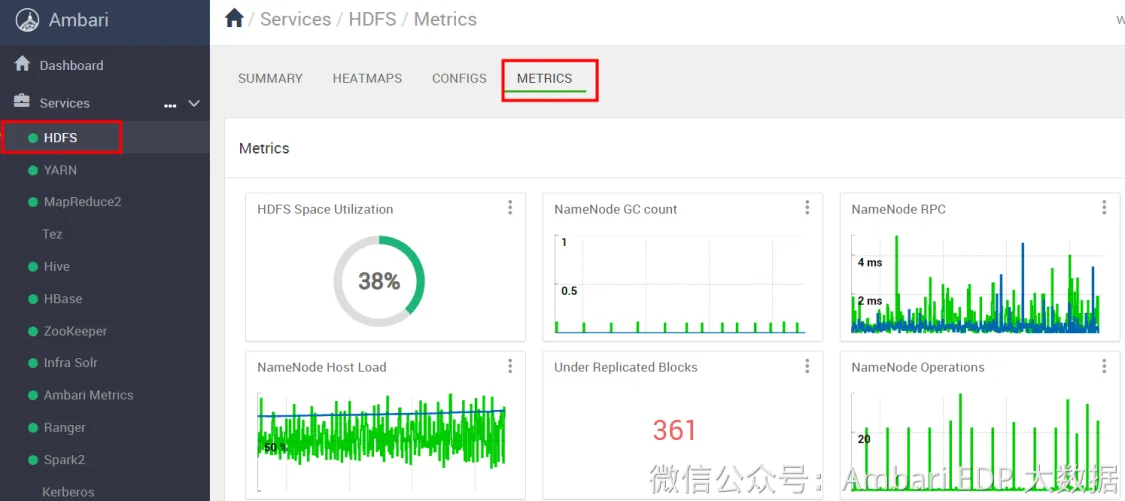
Task: Open the NameNode GC count widget menu
Action: point(807,207)
